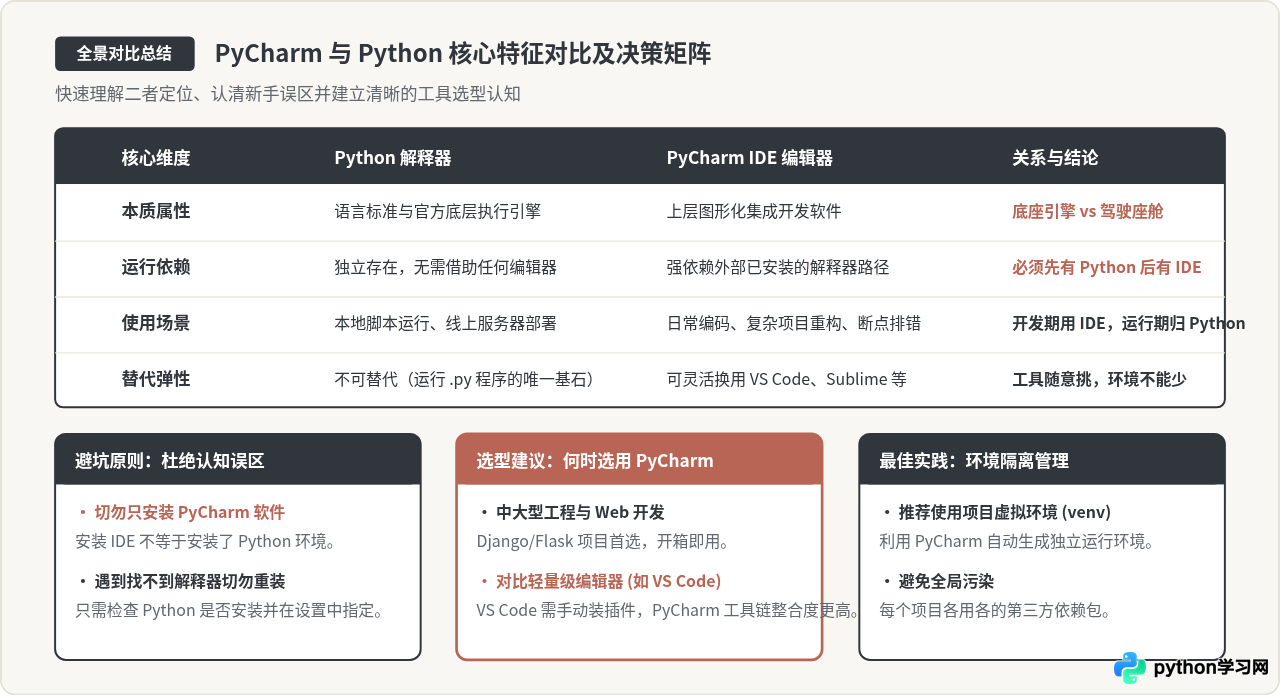Image resolution: width=1280 pixels, height=696 pixels.
Task: Click cell 日常编码、复杂项目重构、断点排错
Action: pyautogui.click(x=794, y=324)
